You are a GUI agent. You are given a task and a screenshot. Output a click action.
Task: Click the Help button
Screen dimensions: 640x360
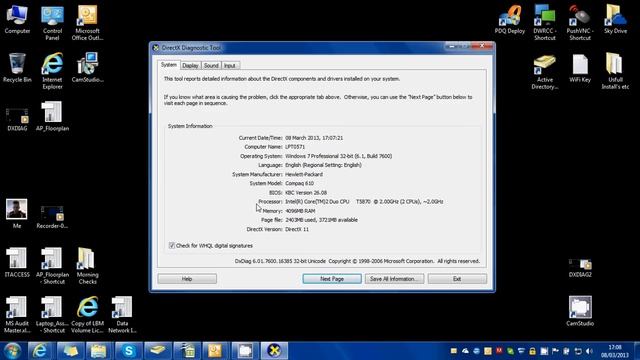[187, 279]
